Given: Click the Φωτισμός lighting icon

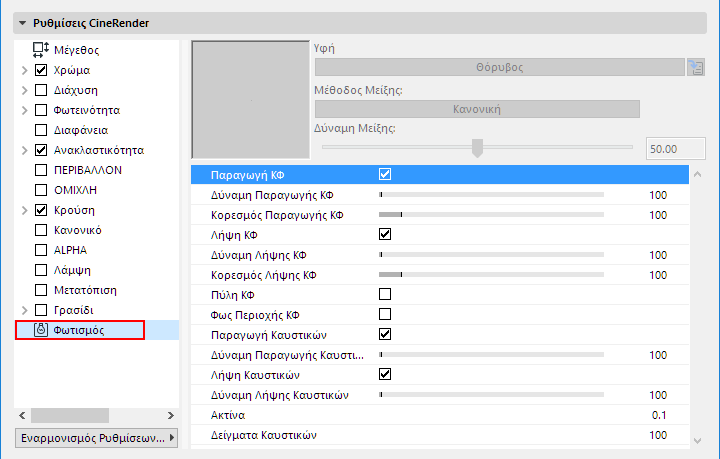Looking at the screenshot, I should click(41, 330).
